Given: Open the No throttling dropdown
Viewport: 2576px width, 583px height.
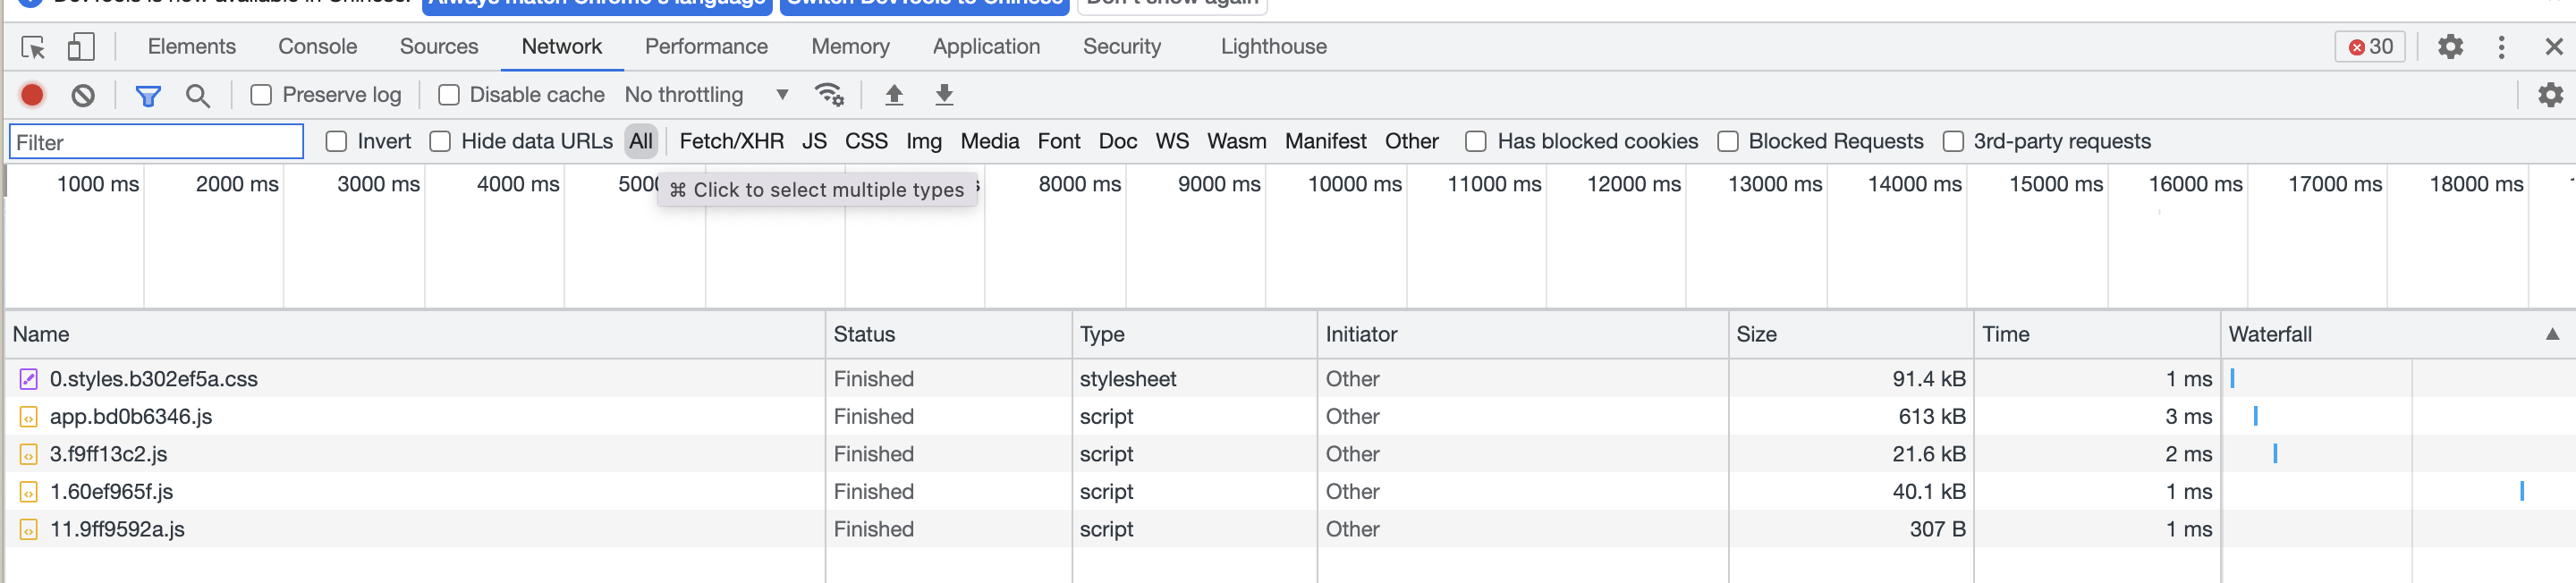Looking at the screenshot, I should click(706, 95).
